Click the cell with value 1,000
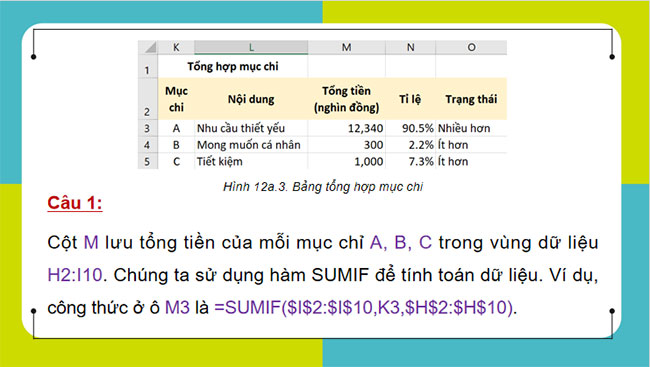Screen dimensions: 650x367 pos(347,161)
